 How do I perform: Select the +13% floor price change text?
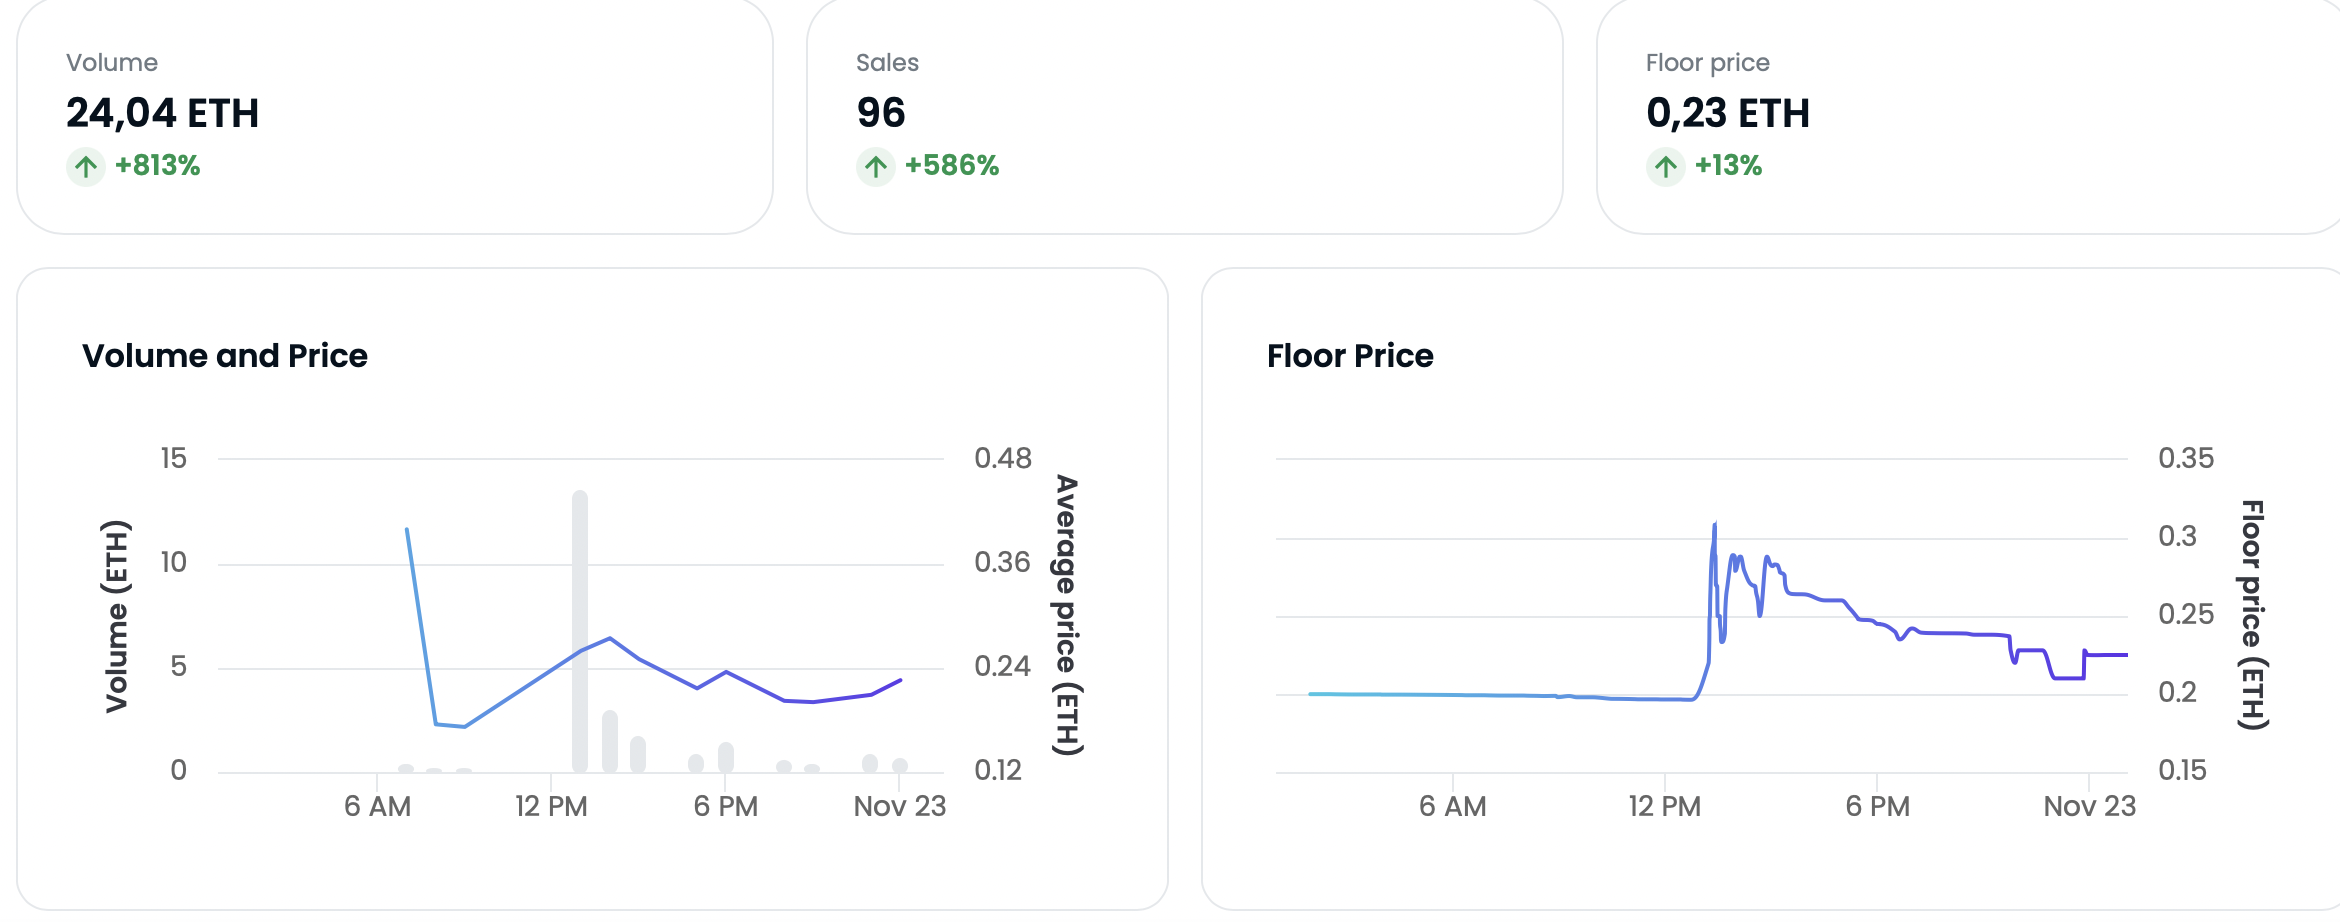[1729, 166]
